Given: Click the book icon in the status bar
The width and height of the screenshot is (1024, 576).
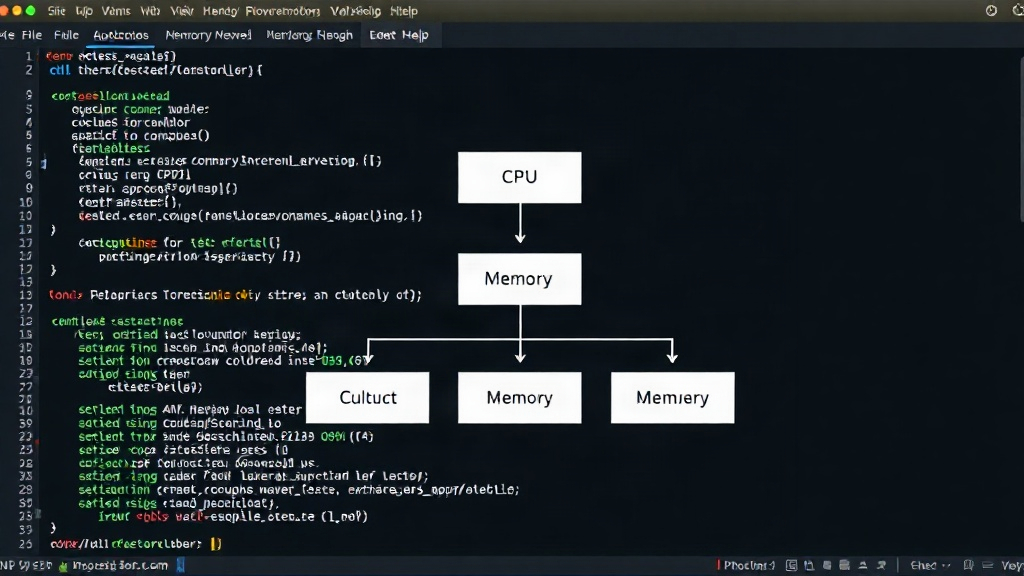Looking at the screenshot, I should (968, 566).
